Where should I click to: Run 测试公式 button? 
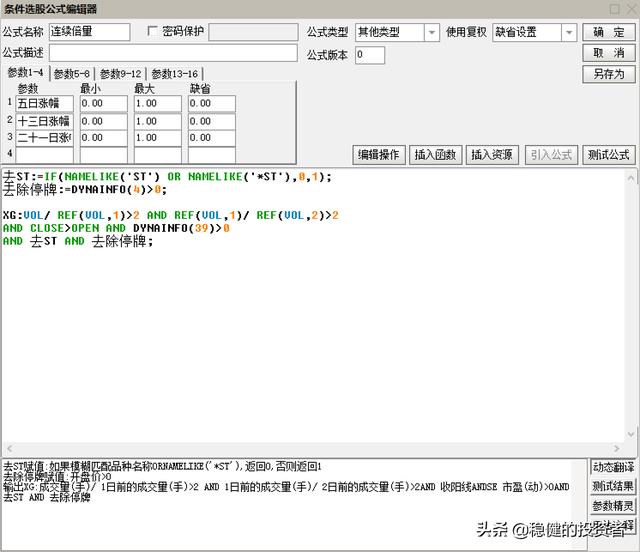tap(608, 155)
